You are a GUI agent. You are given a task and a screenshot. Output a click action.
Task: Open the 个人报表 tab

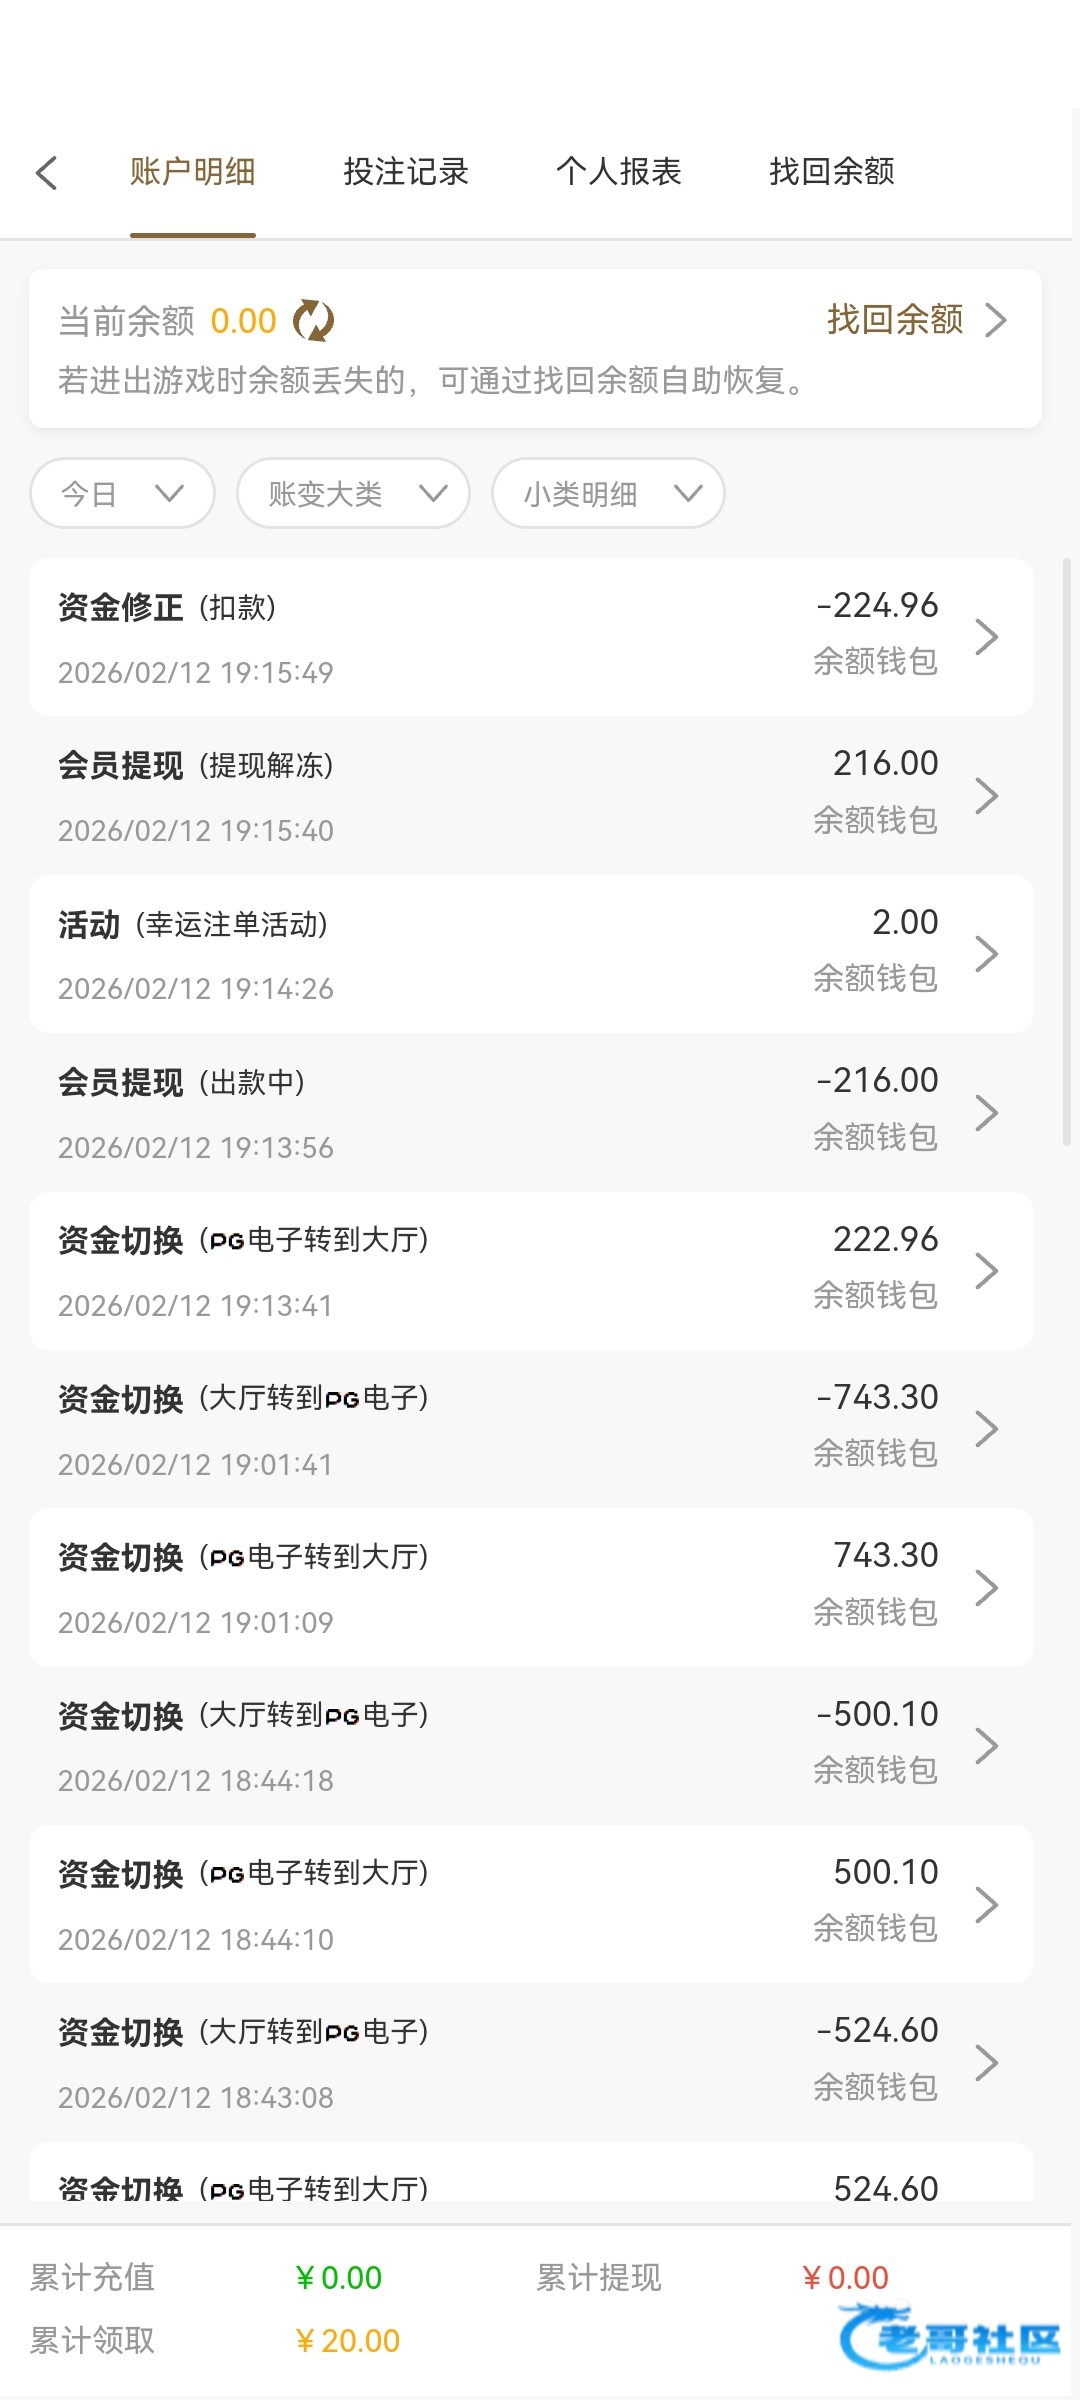coord(619,172)
